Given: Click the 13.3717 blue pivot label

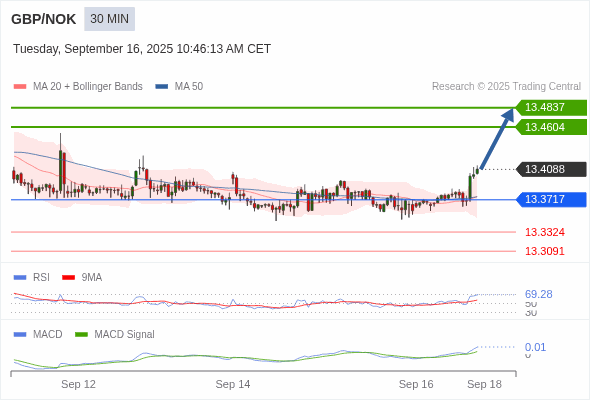Looking at the screenshot, I should 551,199.
